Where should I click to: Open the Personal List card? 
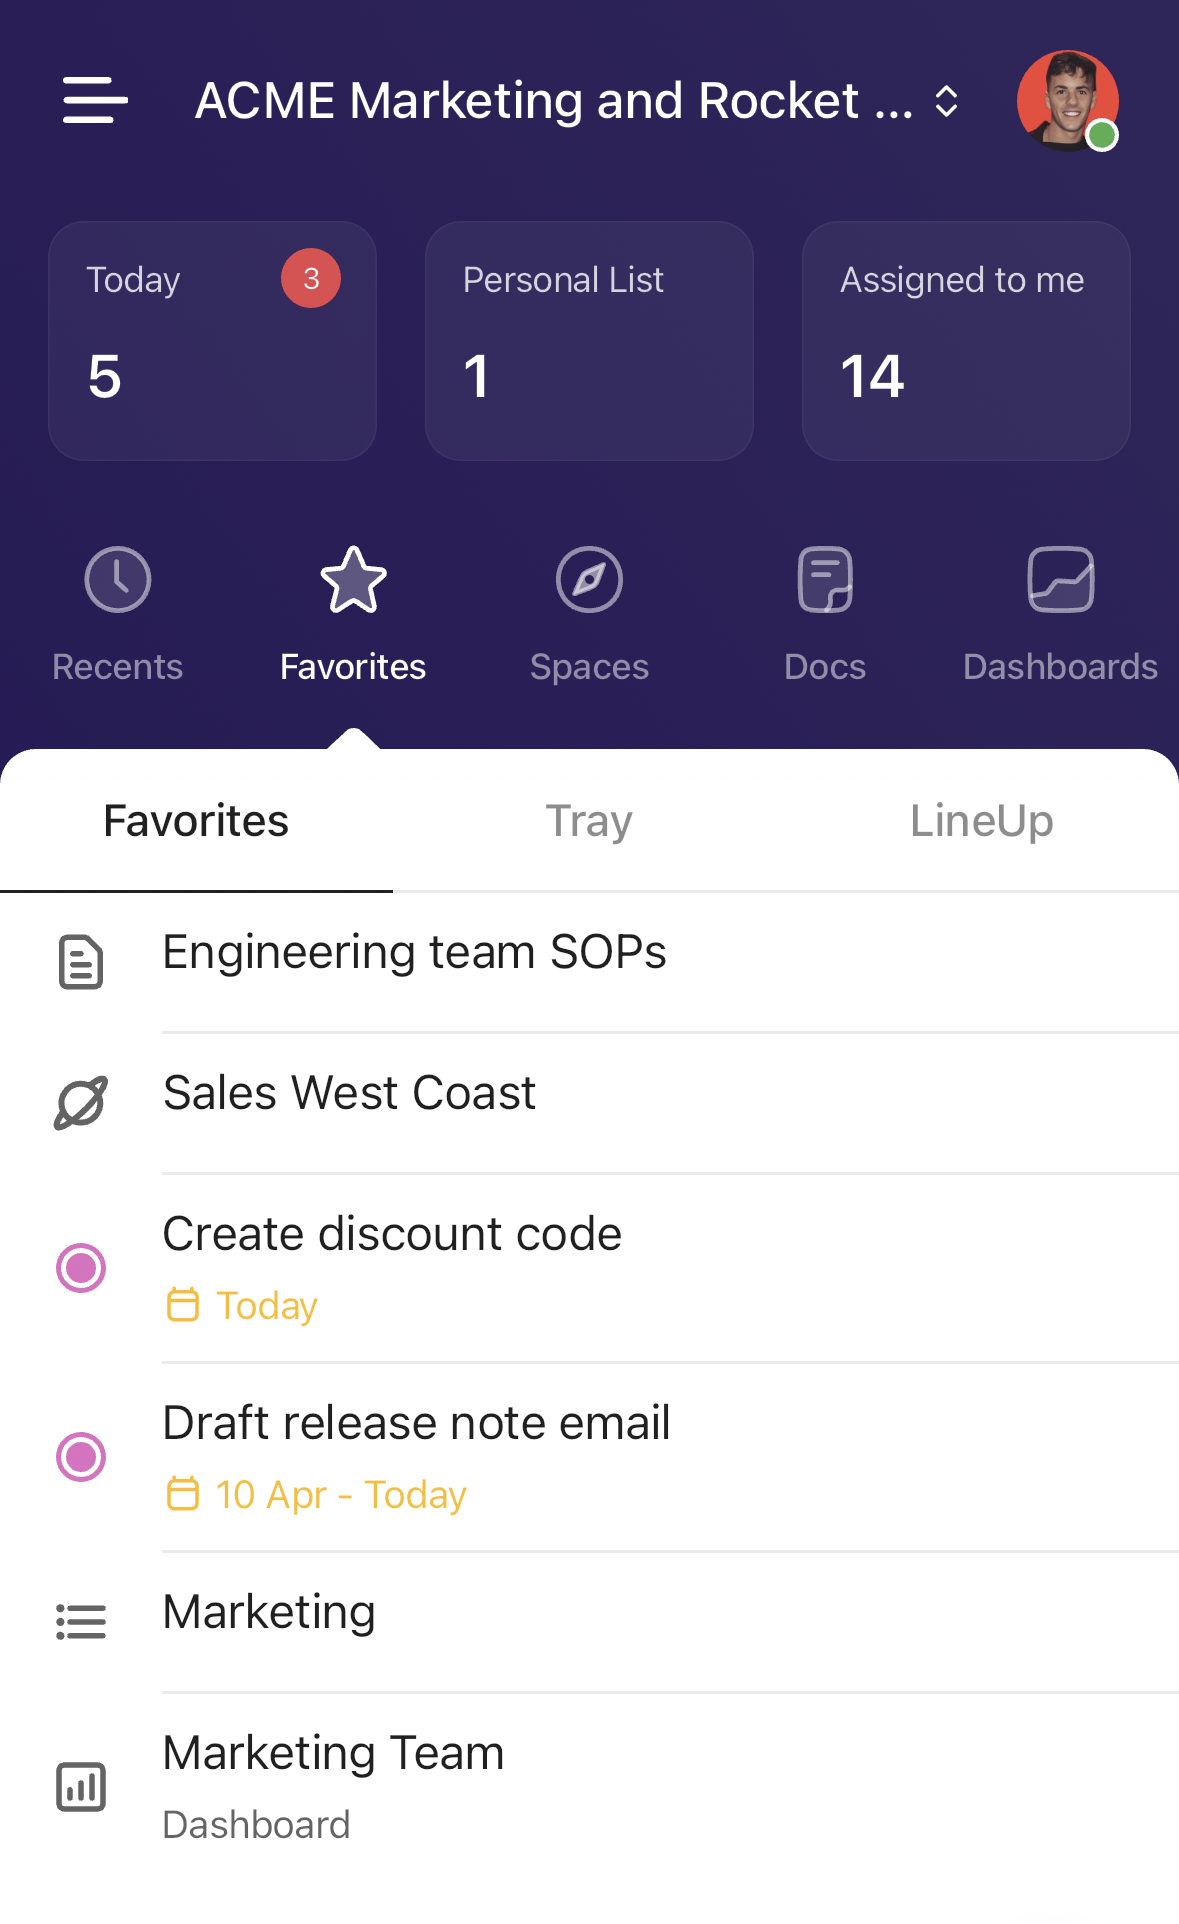(589, 341)
